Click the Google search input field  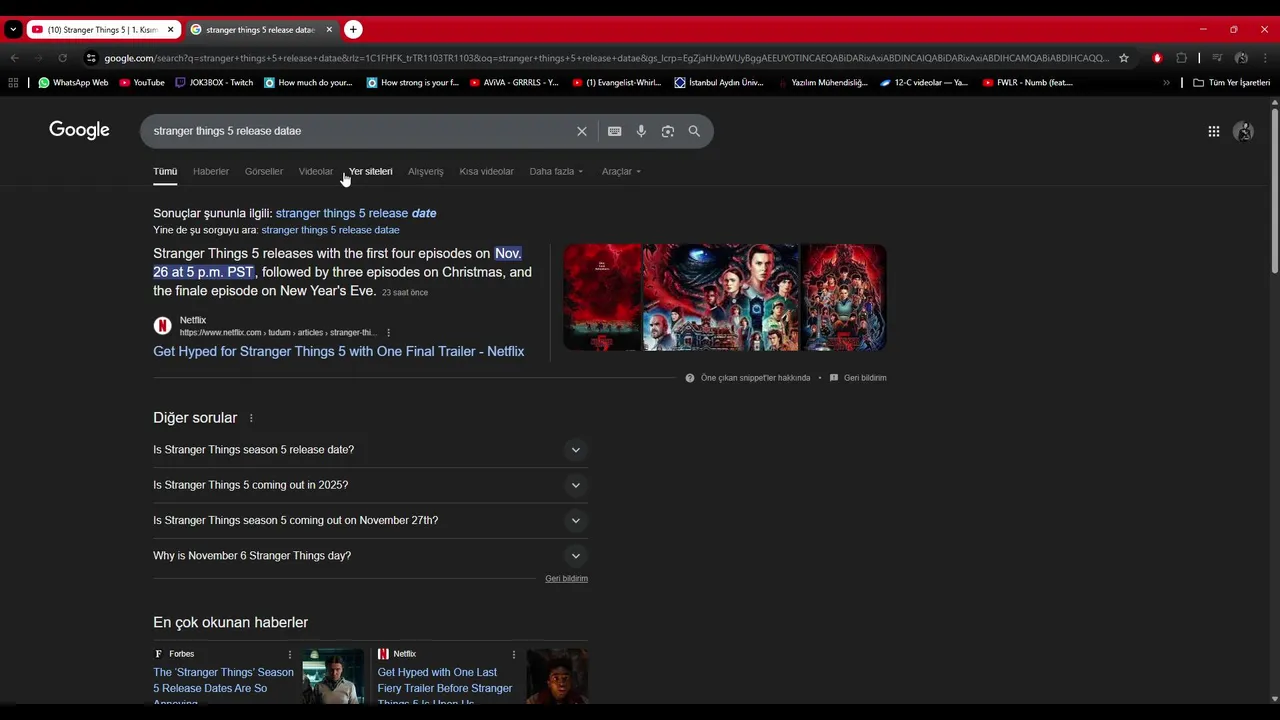pyautogui.click(x=360, y=131)
